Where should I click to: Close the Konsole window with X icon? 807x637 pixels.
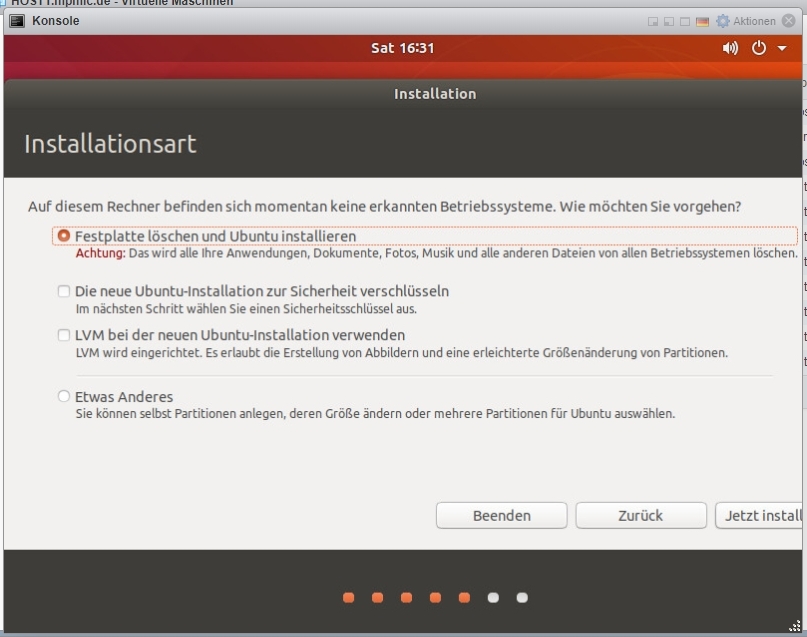coord(788,21)
